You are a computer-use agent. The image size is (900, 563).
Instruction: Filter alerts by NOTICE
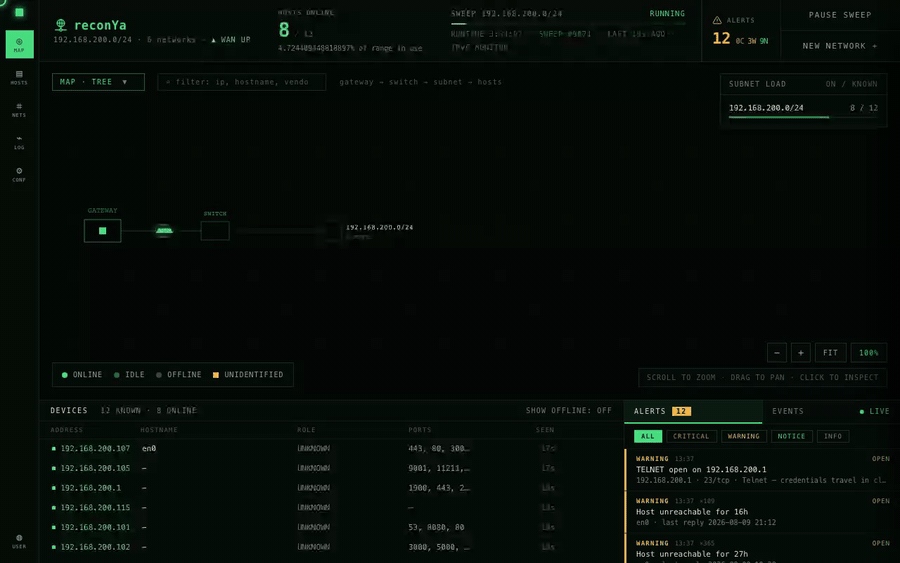pos(792,436)
